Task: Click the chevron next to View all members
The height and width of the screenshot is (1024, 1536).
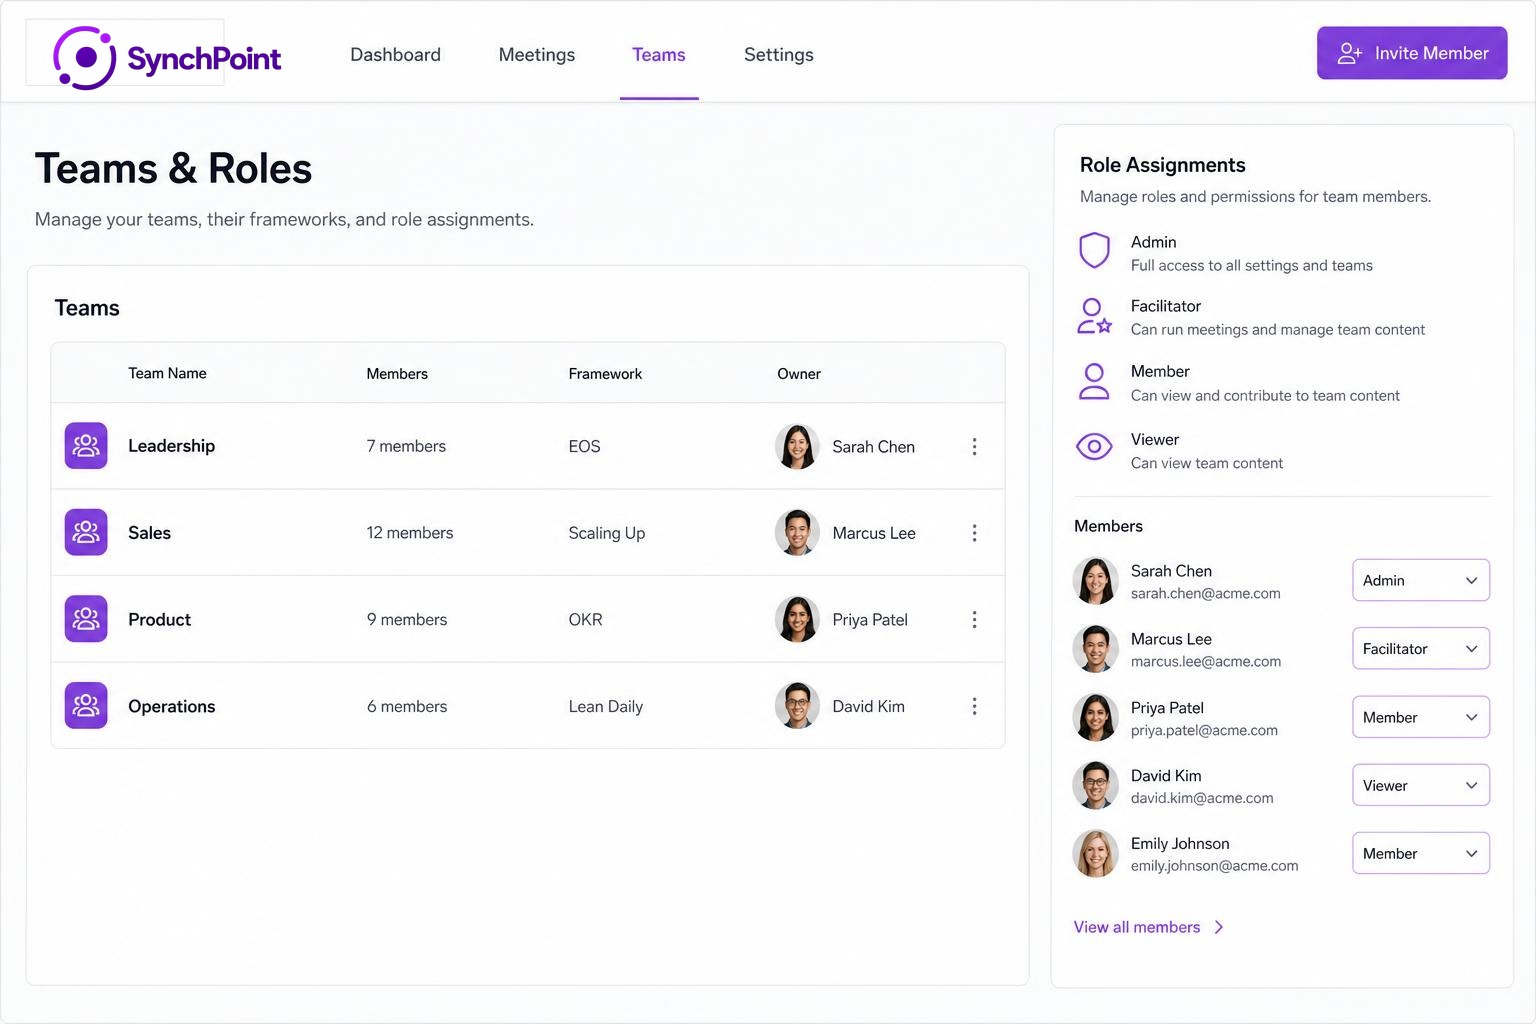Action: [x=1219, y=927]
